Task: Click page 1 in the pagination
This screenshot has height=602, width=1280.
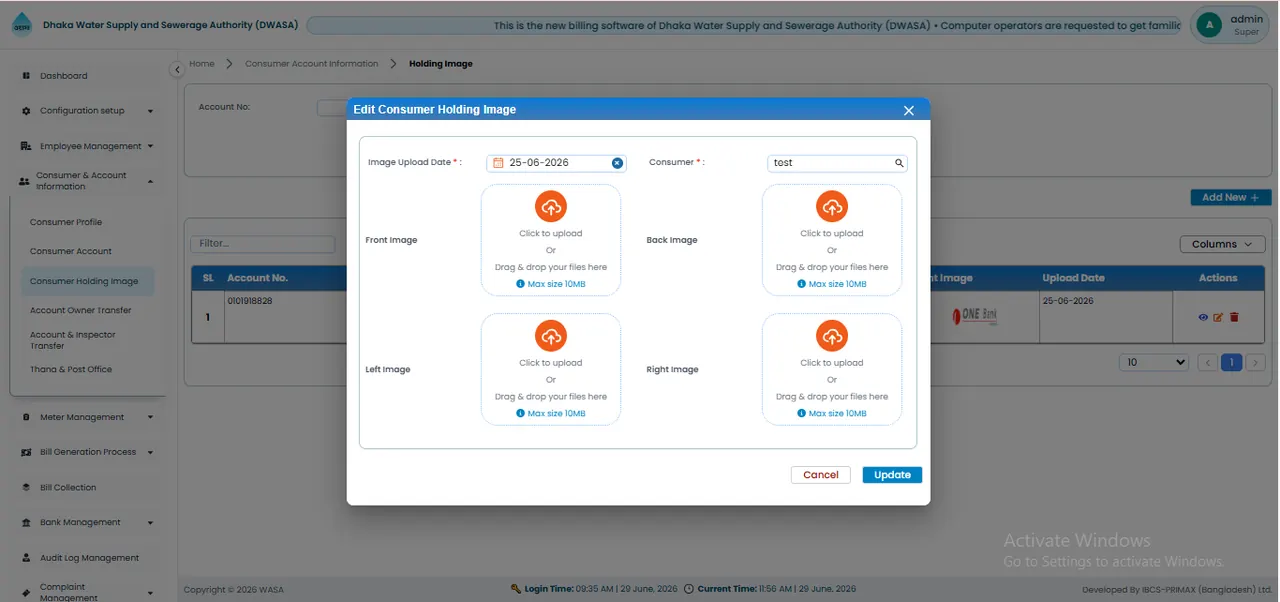Action: pyautogui.click(x=1232, y=362)
